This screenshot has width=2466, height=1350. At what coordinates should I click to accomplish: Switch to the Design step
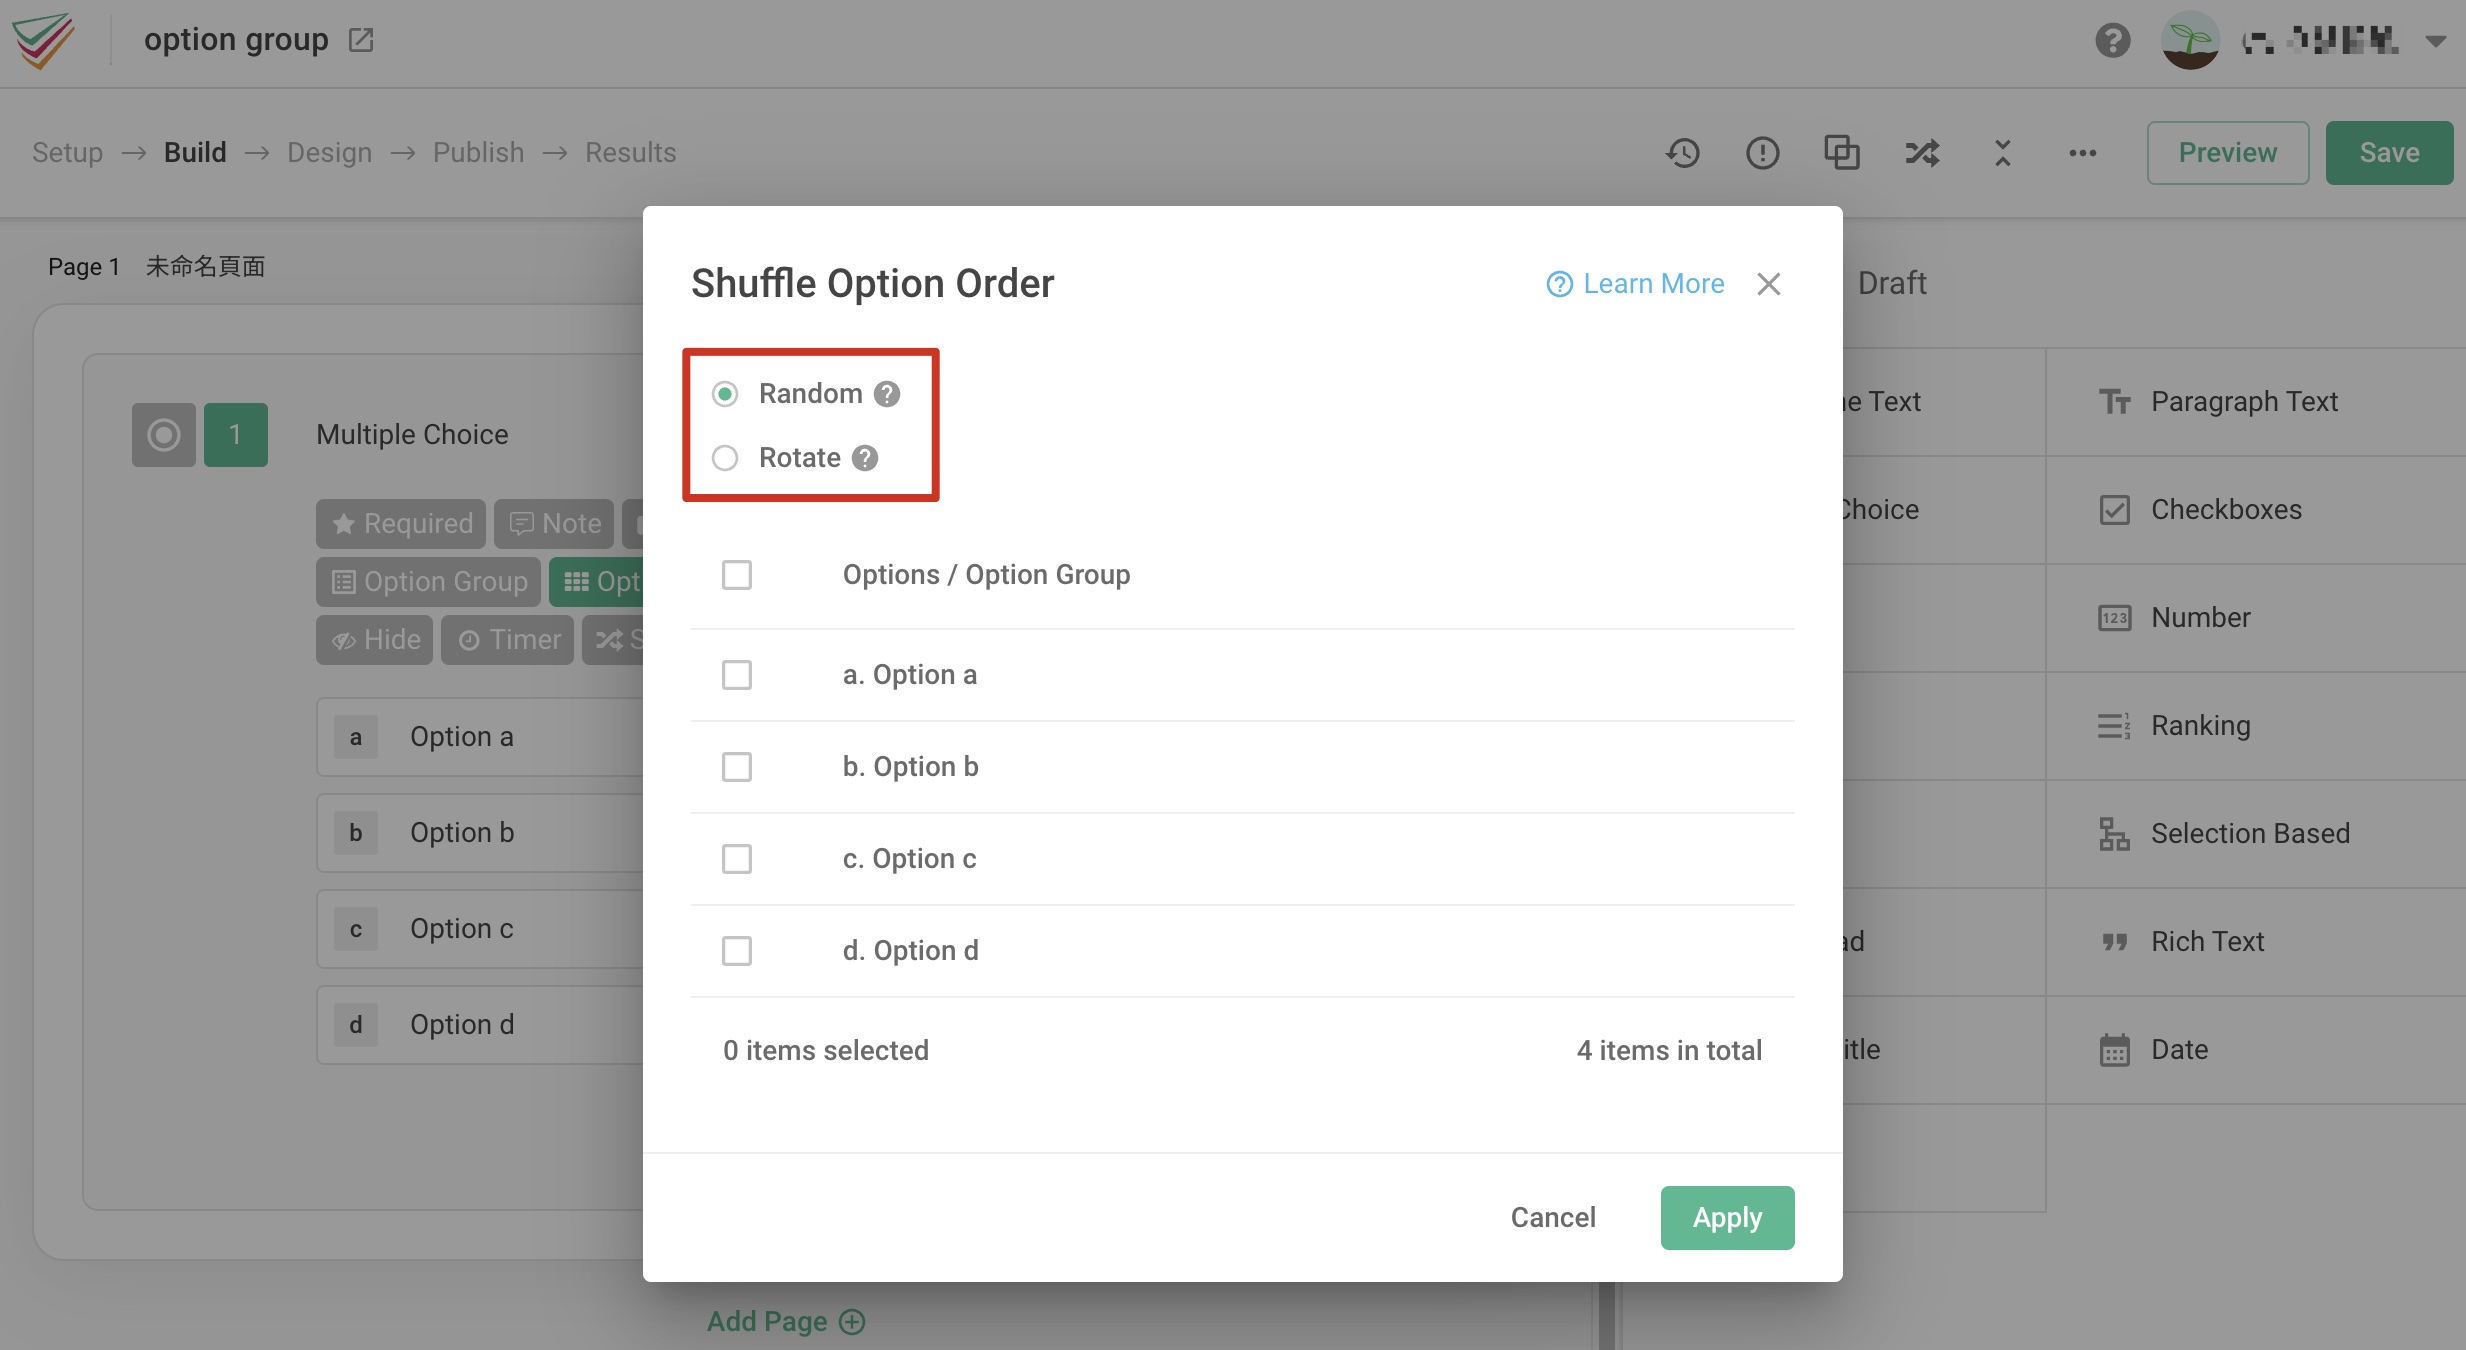coord(328,152)
